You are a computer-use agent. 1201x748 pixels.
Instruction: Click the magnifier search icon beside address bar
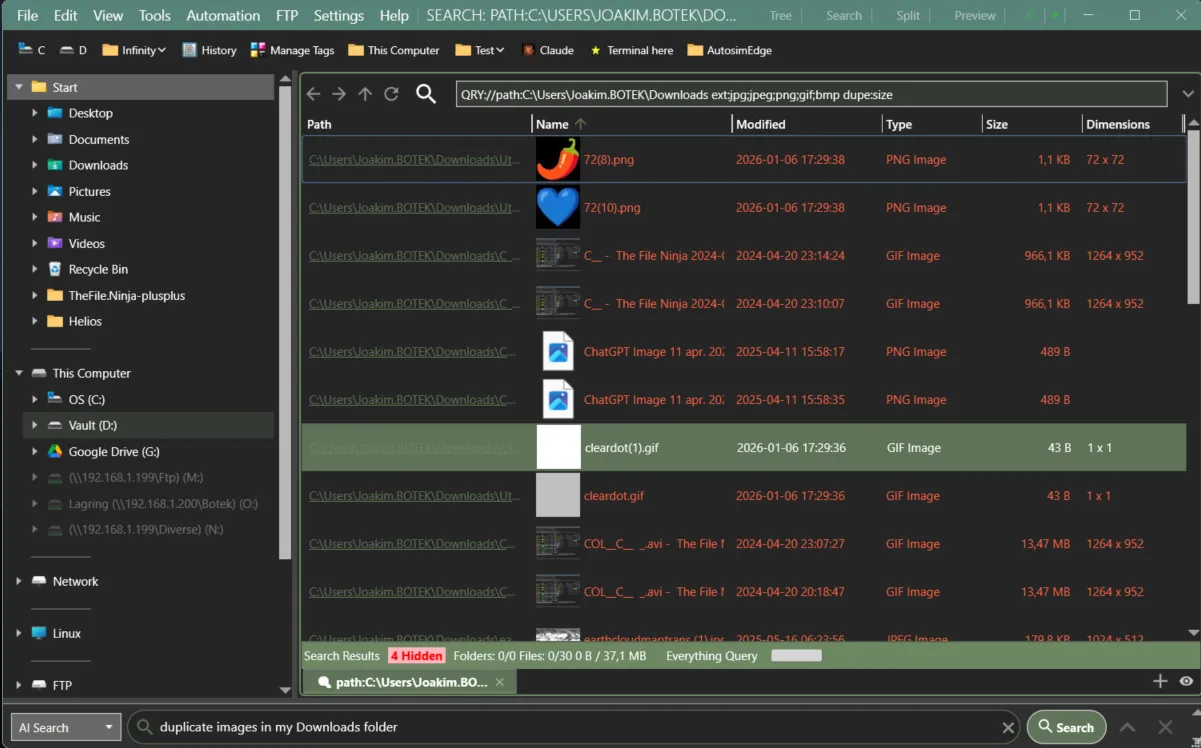pos(426,93)
